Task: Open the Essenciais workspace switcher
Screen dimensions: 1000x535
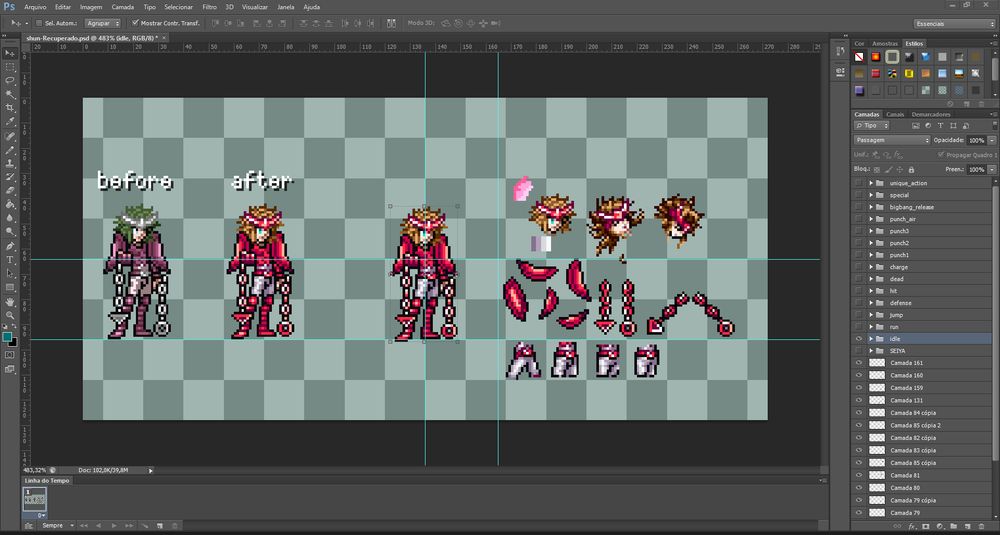Action: [x=954, y=23]
